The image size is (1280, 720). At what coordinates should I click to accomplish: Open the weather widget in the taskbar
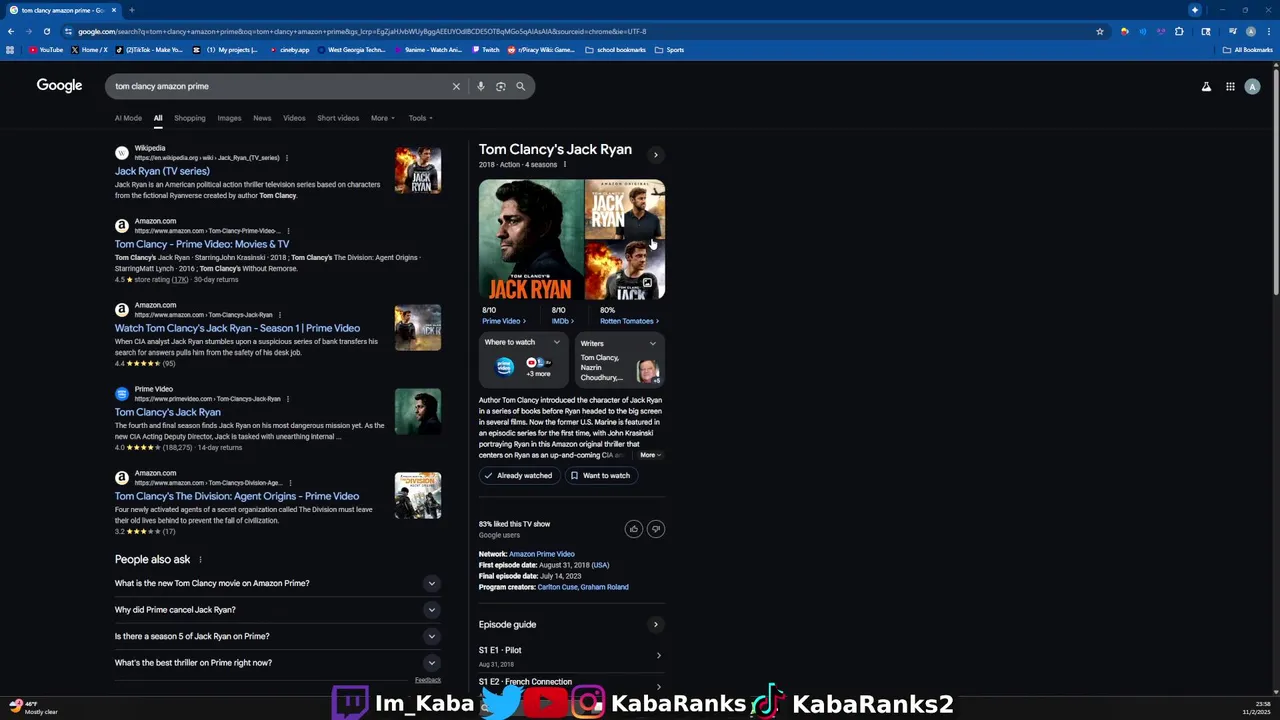(x=33, y=707)
